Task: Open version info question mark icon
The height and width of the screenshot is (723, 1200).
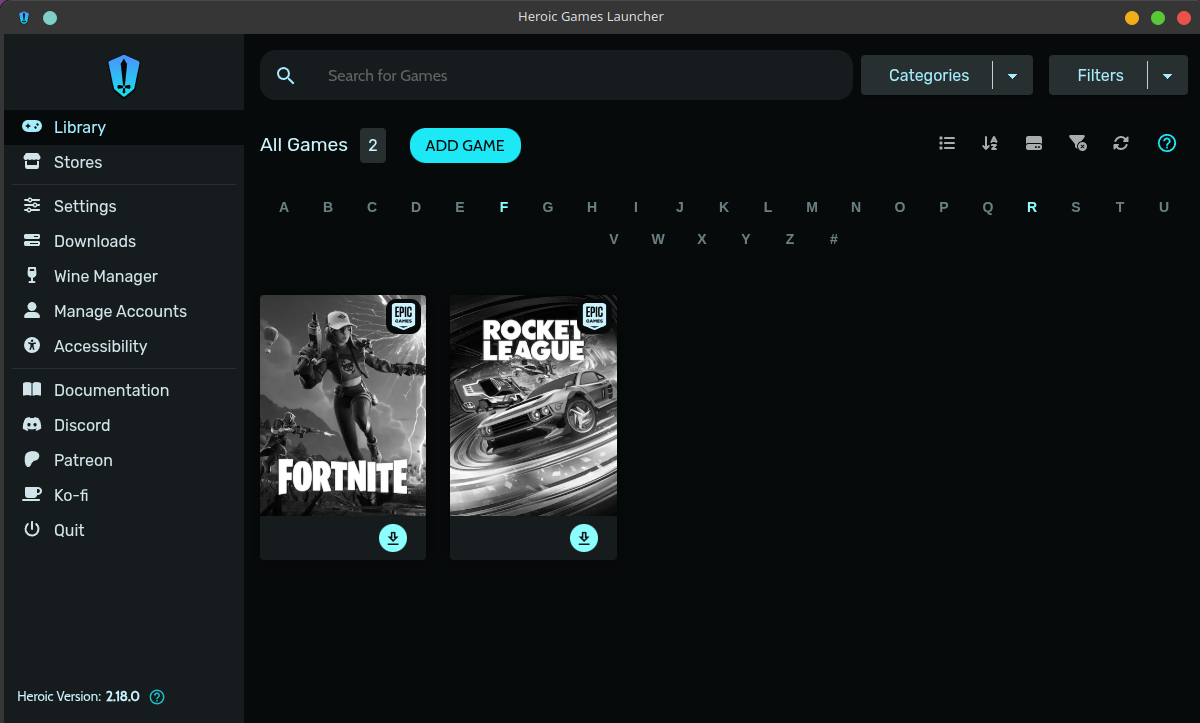Action: pyautogui.click(x=156, y=697)
